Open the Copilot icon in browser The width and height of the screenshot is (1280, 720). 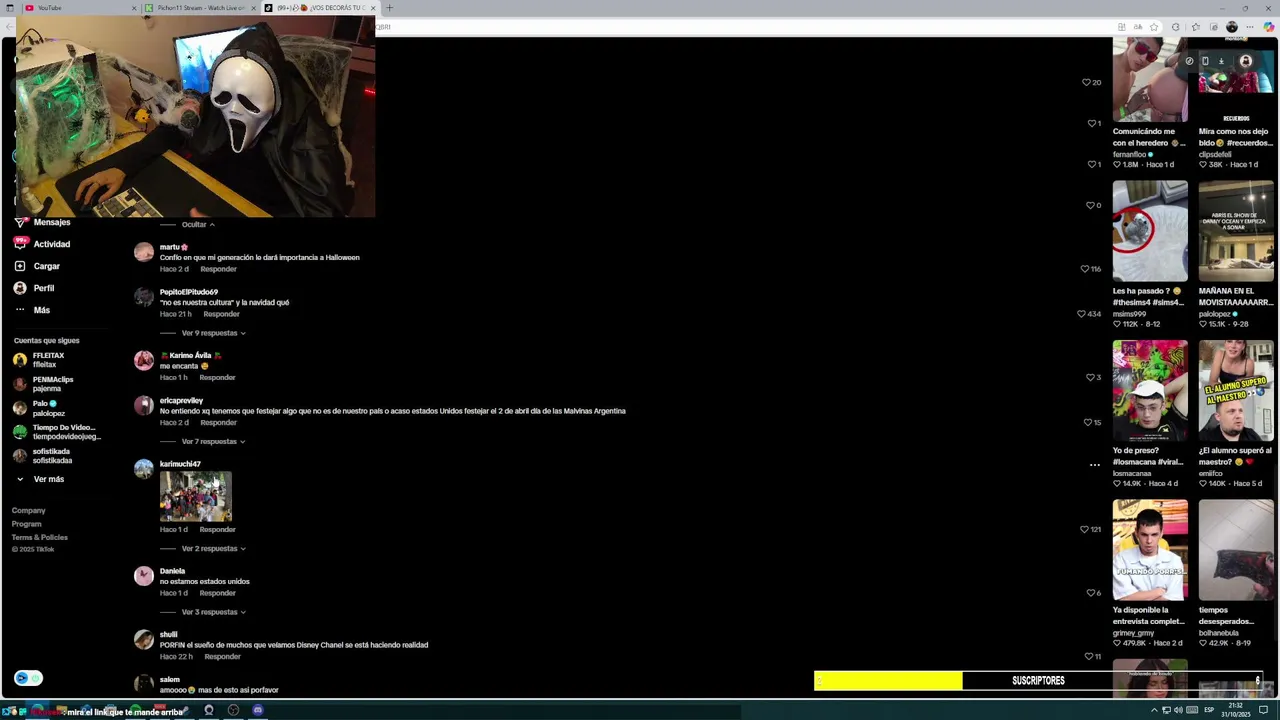tap(1268, 27)
